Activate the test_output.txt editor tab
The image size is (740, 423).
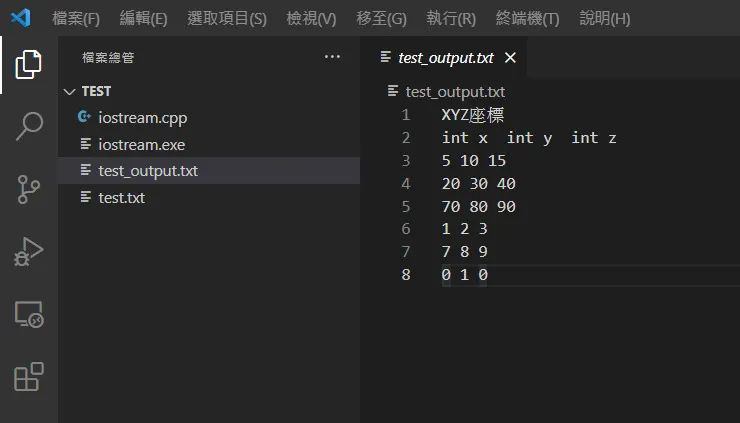446,58
